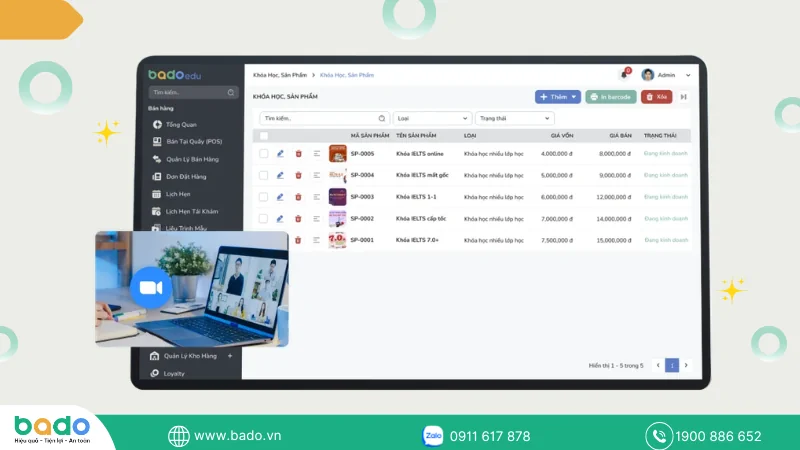
Task: Go to the next page arrow
Action: tap(686, 365)
